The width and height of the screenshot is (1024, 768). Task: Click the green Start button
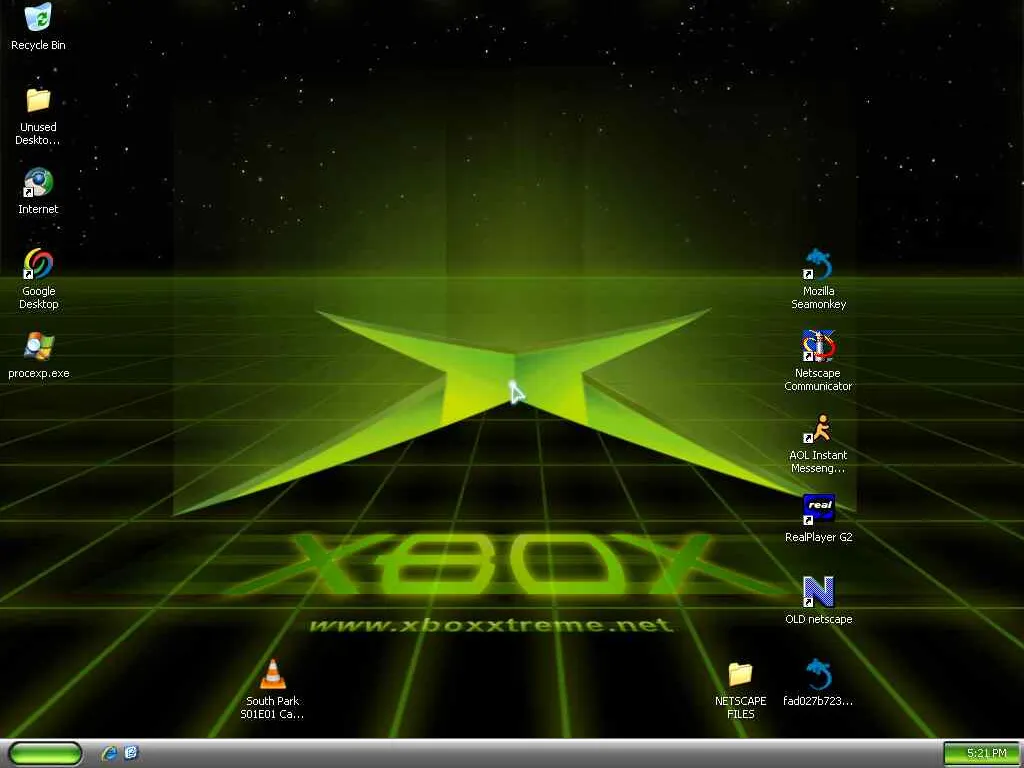coord(45,753)
